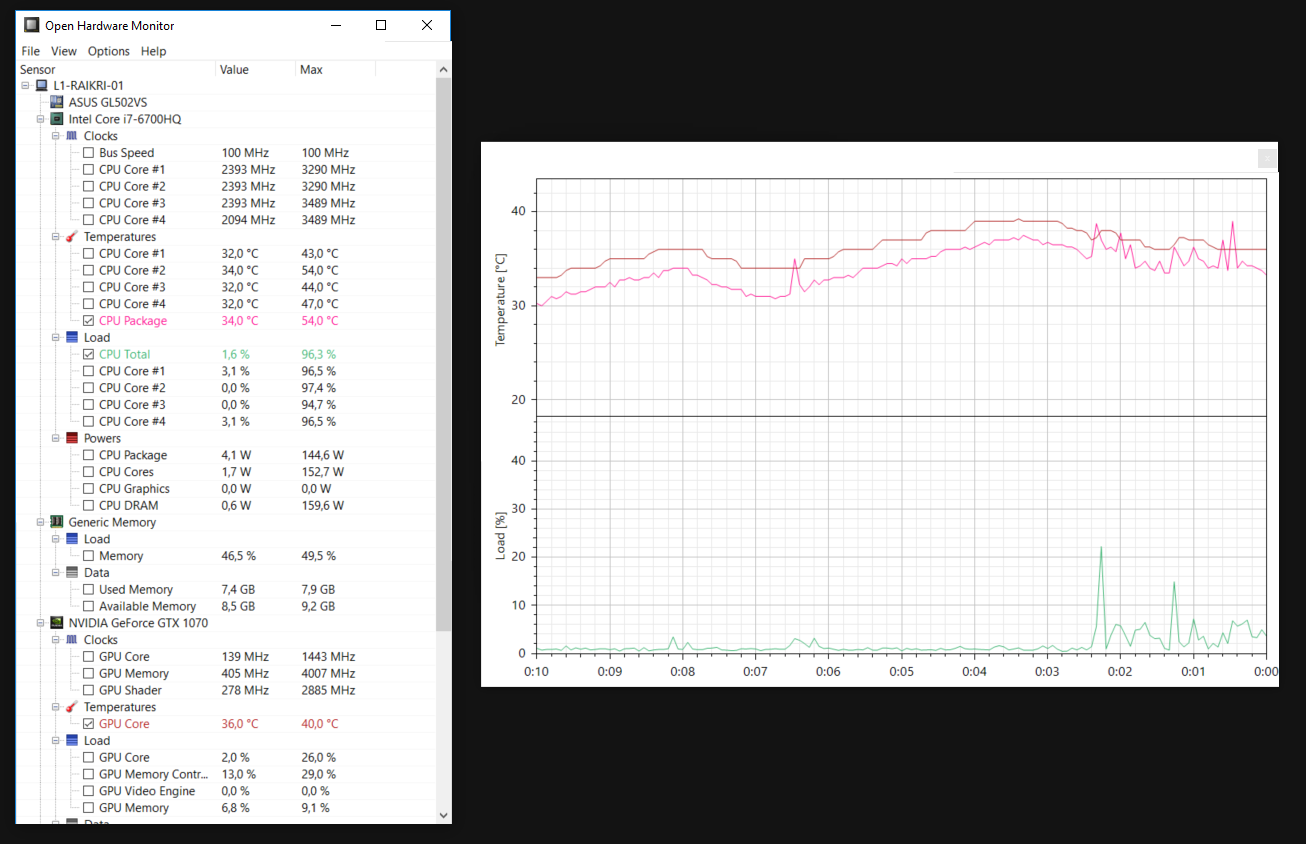Check the Used Memory checkbox

point(89,589)
